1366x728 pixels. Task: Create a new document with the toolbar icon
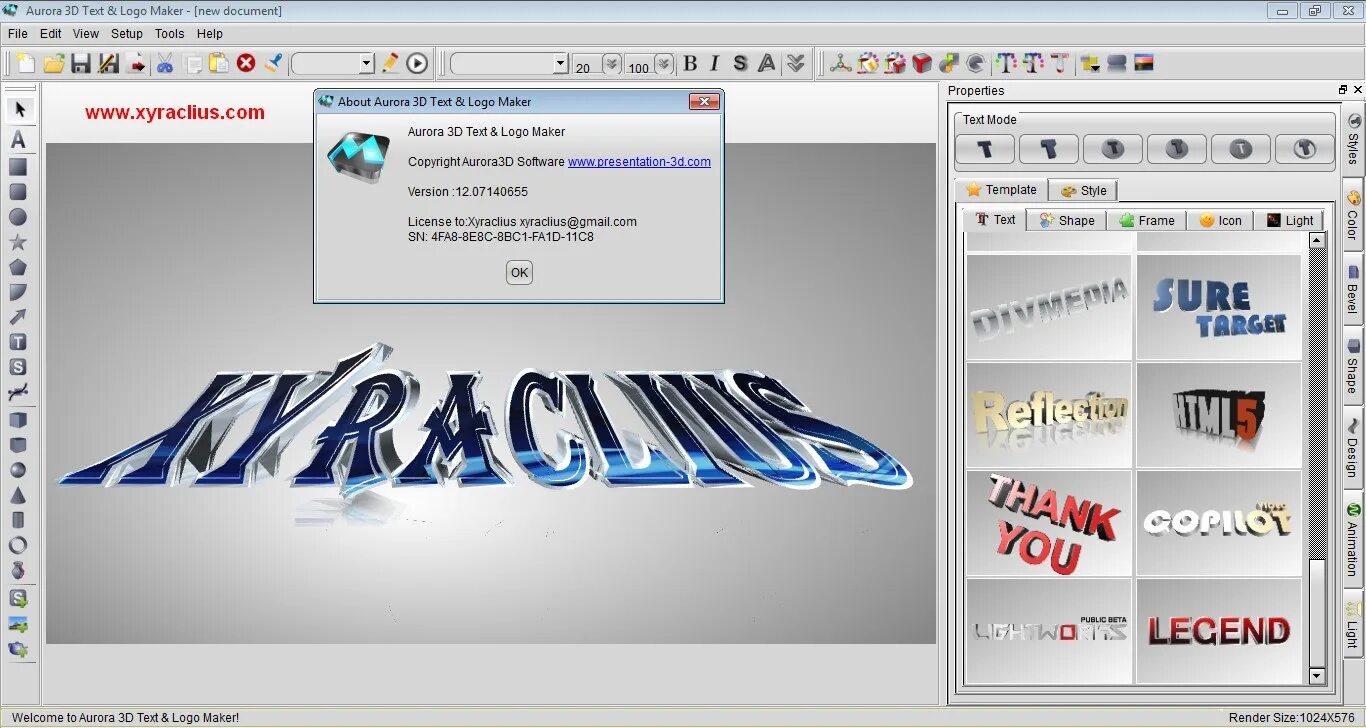click(26, 64)
